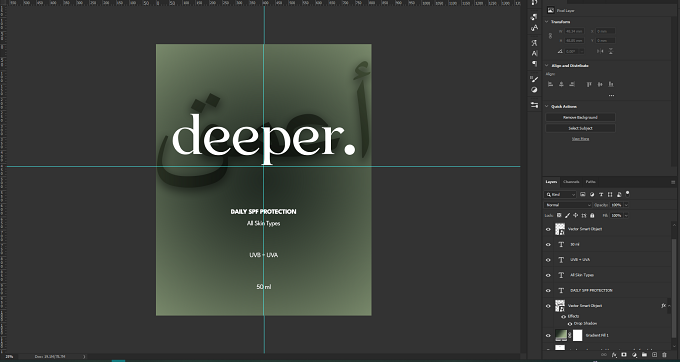Open the Fill slider dropdown arrow

coord(626,215)
